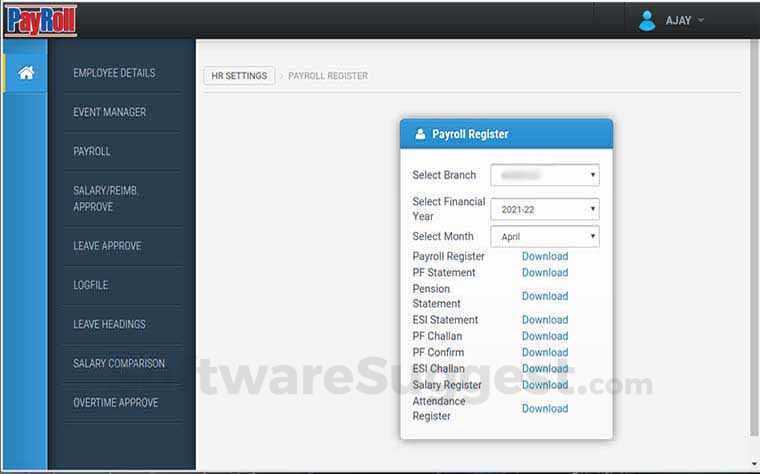Download the Salary Register
Viewport: 760px width, 474px height.
coord(545,385)
